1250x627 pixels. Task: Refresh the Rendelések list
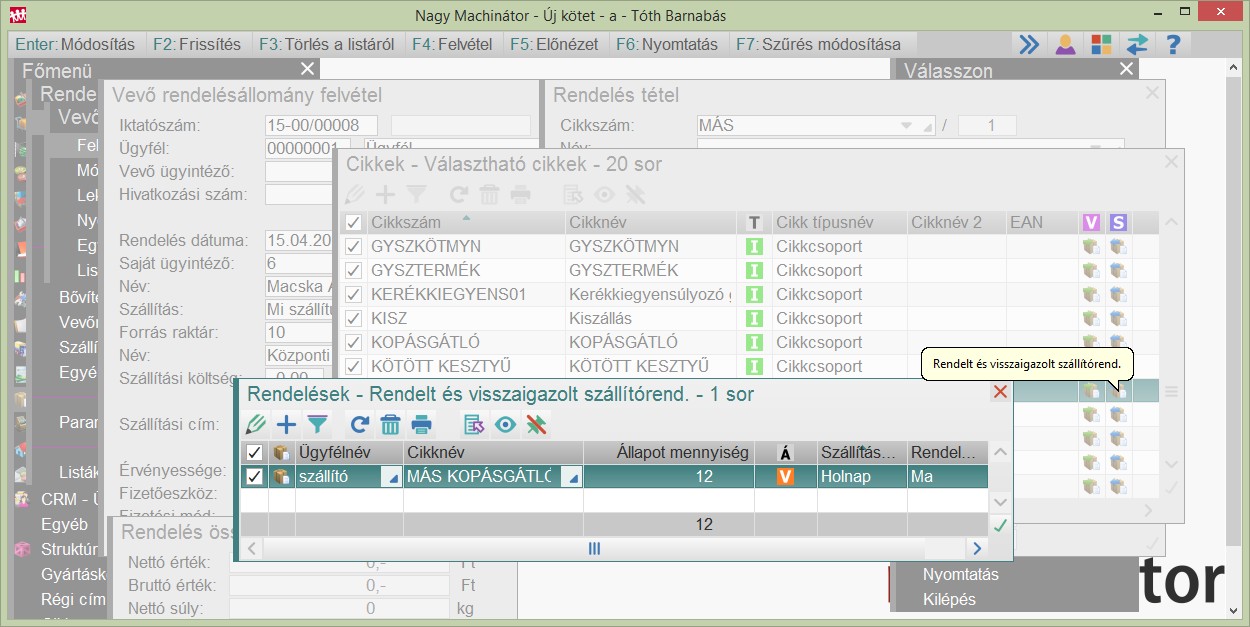(x=361, y=424)
